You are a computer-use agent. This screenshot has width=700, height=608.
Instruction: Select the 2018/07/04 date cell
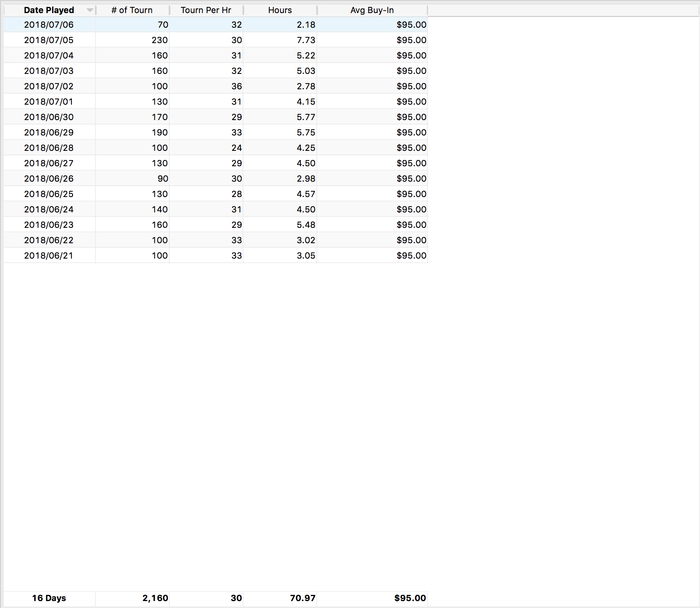(50, 55)
